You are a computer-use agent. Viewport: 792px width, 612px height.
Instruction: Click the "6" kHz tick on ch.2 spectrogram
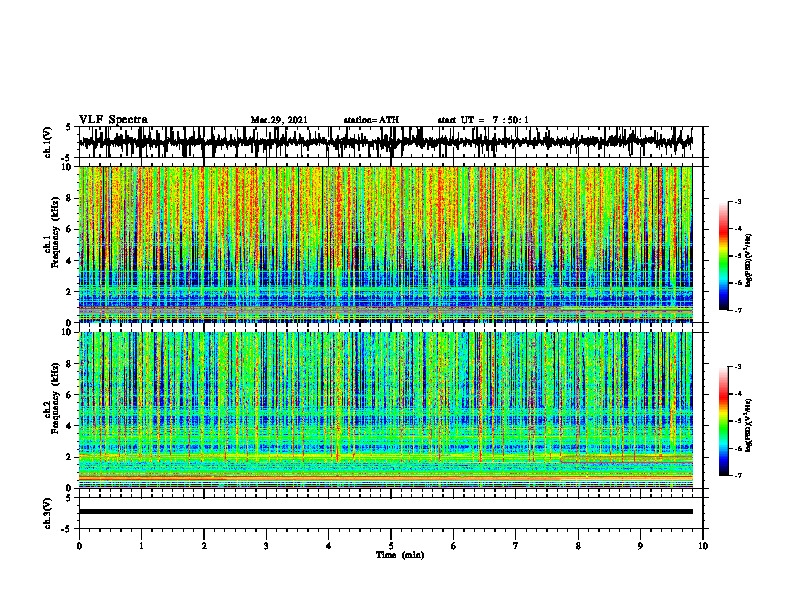[70, 395]
